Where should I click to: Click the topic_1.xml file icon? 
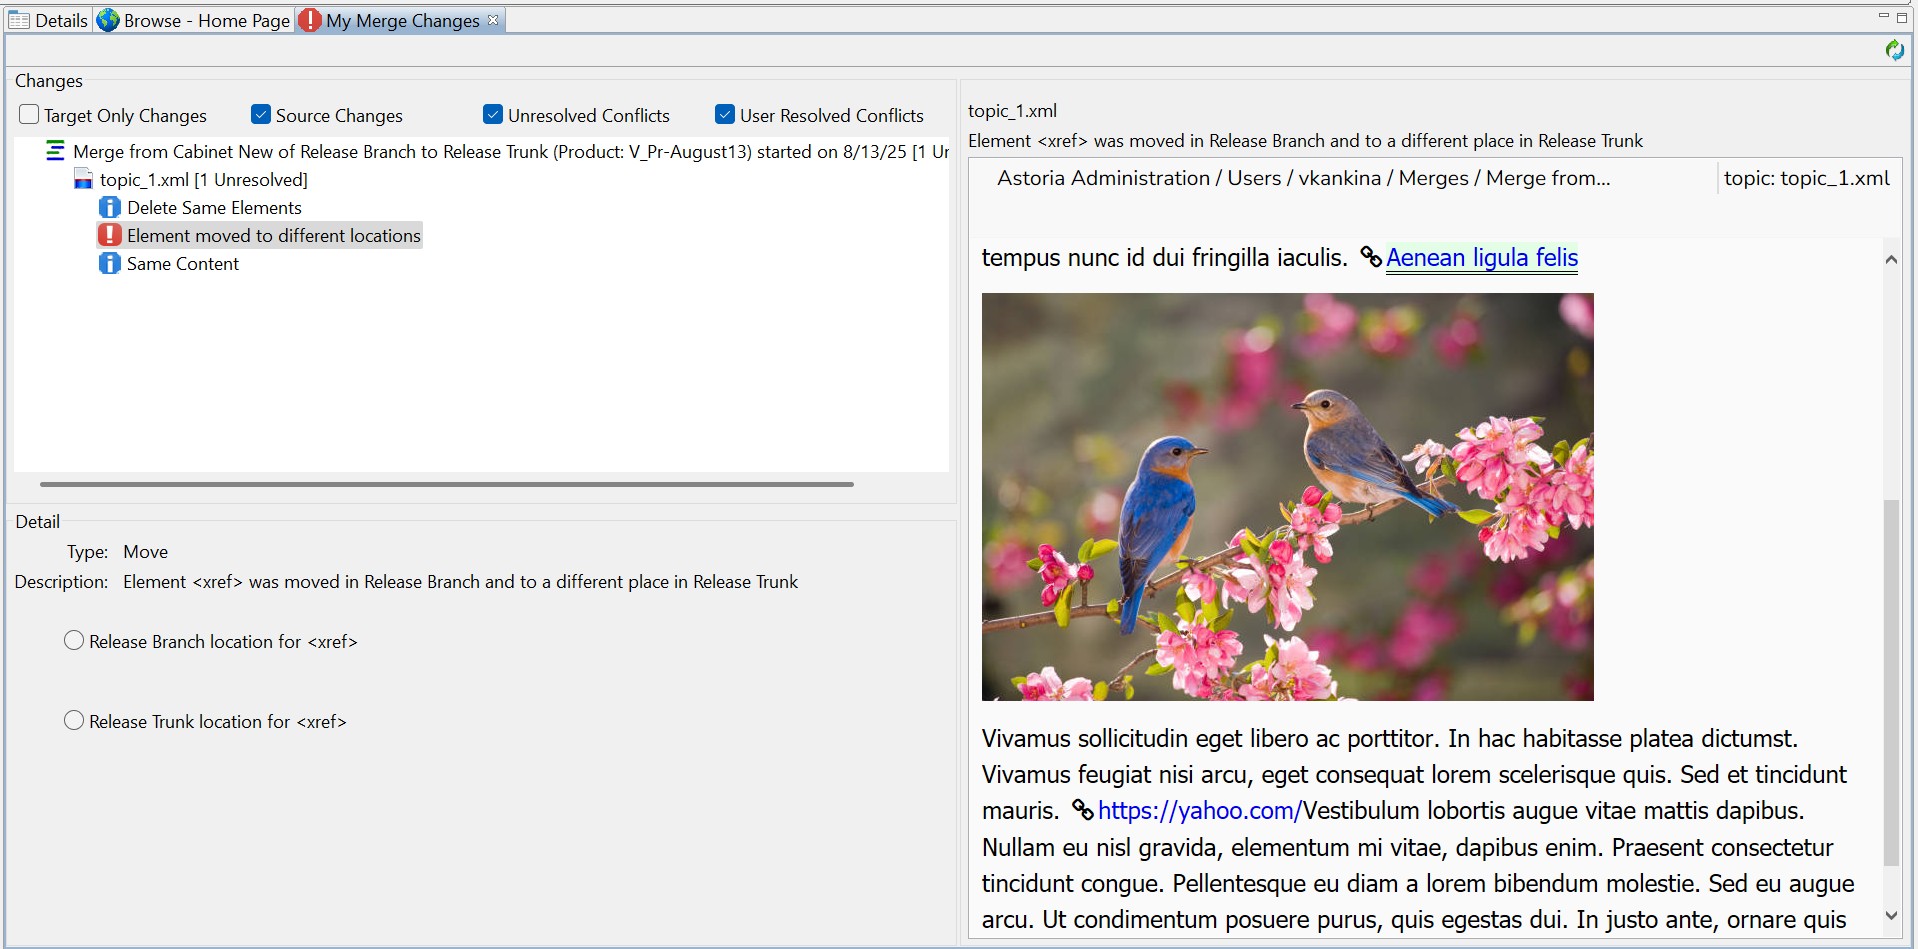[84, 180]
